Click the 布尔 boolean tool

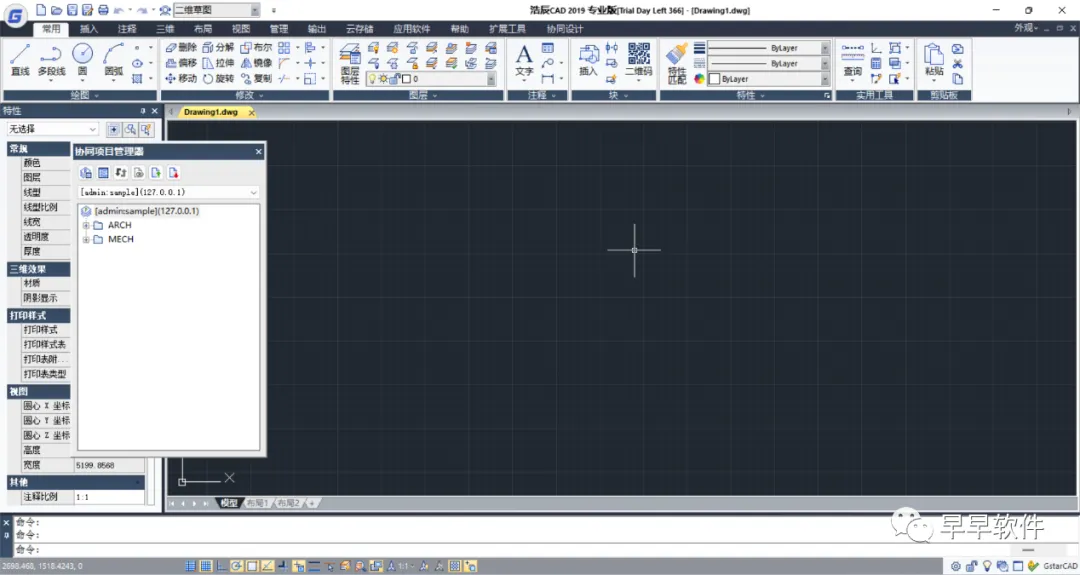coord(256,48)
